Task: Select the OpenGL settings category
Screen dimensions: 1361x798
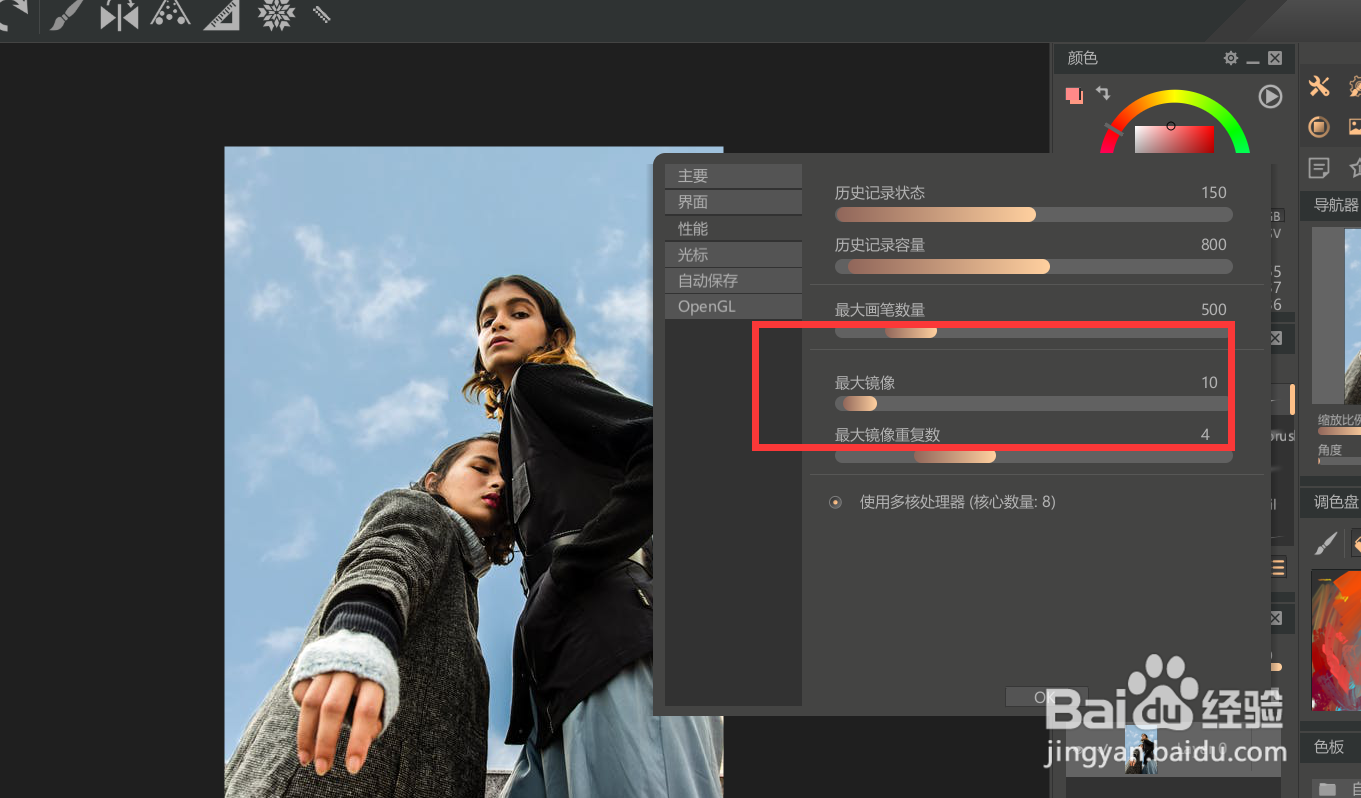Action: (x=733, y=306)
